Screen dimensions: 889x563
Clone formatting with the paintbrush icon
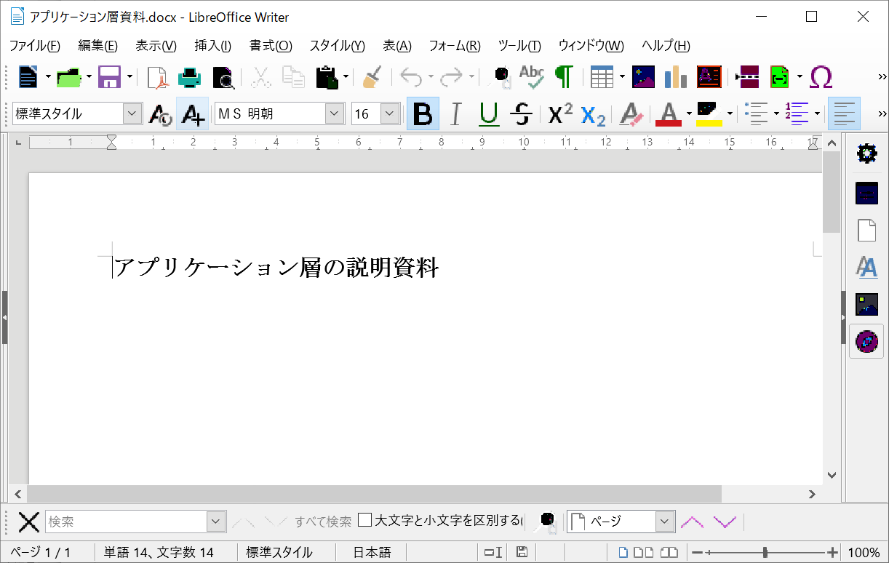click(372, 77)
